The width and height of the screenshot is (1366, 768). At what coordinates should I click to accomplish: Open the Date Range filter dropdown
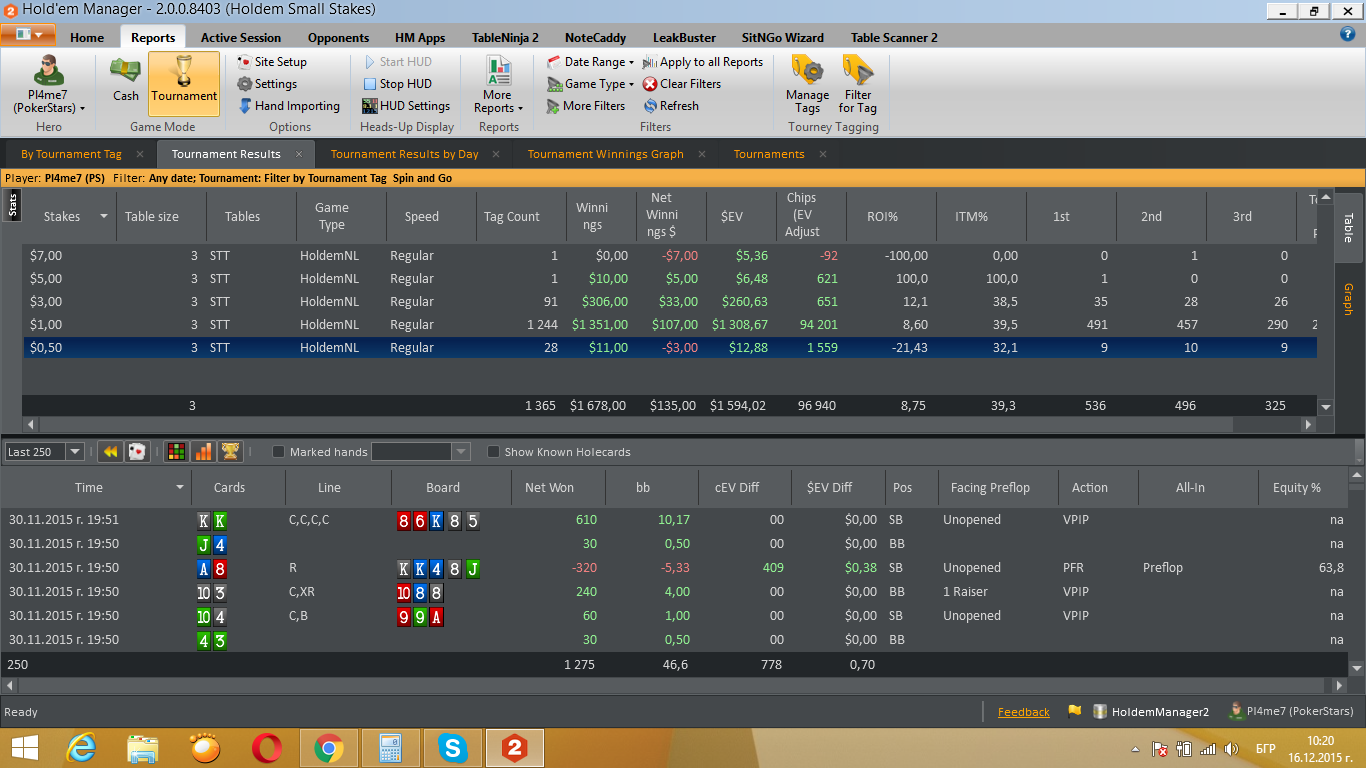tap(591, 62)
